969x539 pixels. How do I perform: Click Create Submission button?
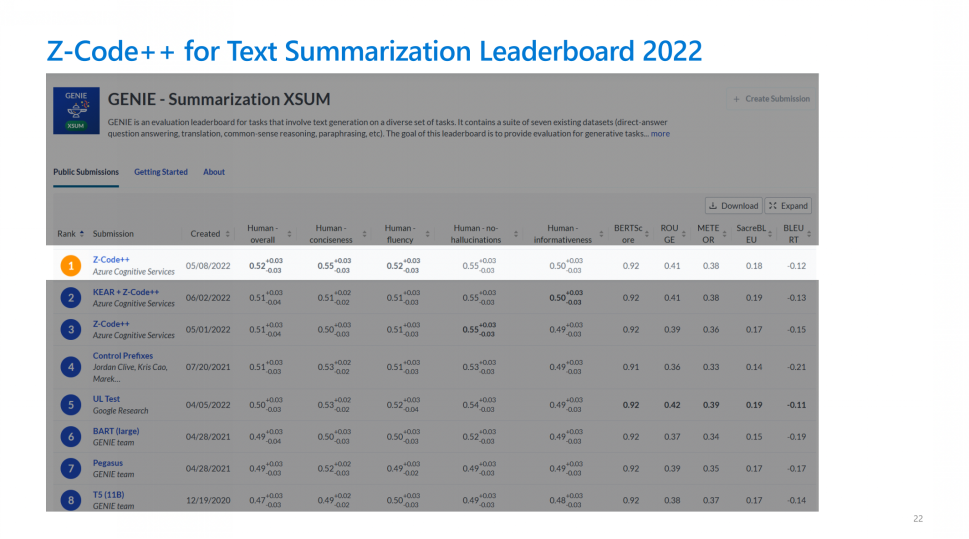click(771, 99)
